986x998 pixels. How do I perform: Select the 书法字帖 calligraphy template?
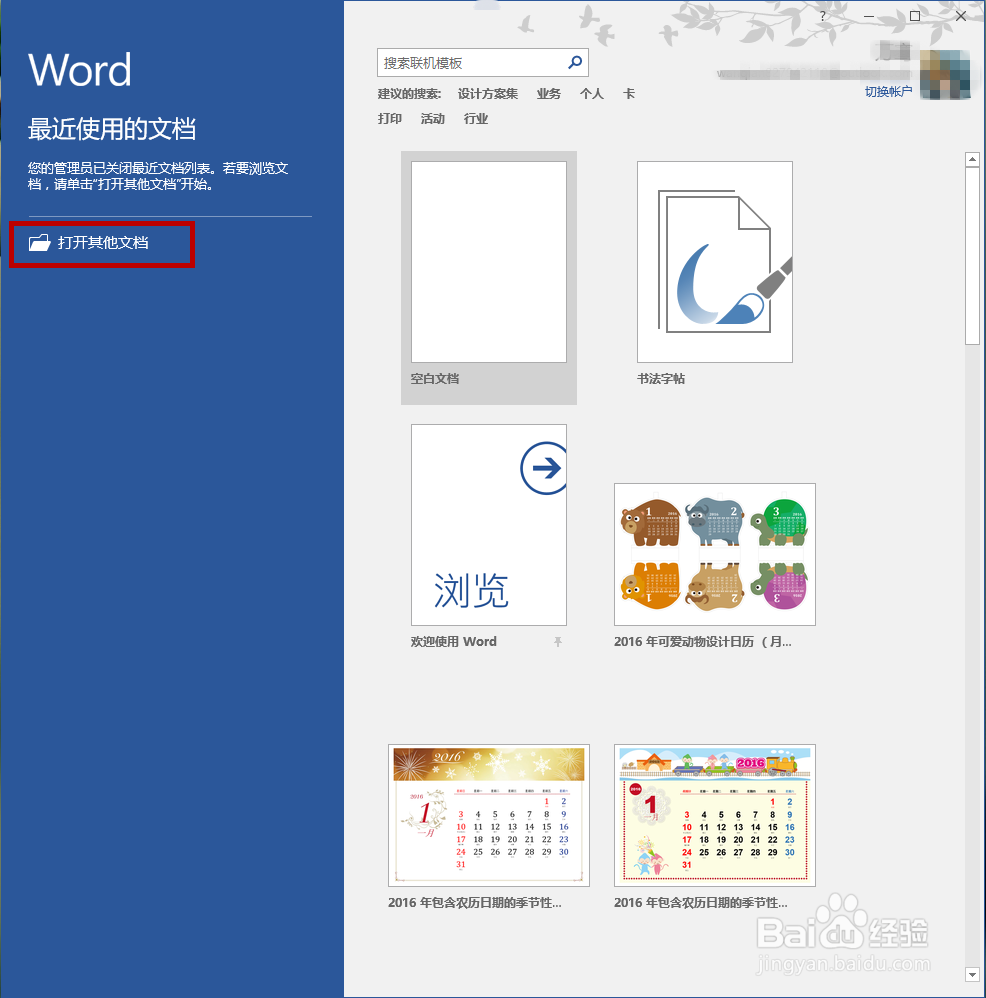715,274
